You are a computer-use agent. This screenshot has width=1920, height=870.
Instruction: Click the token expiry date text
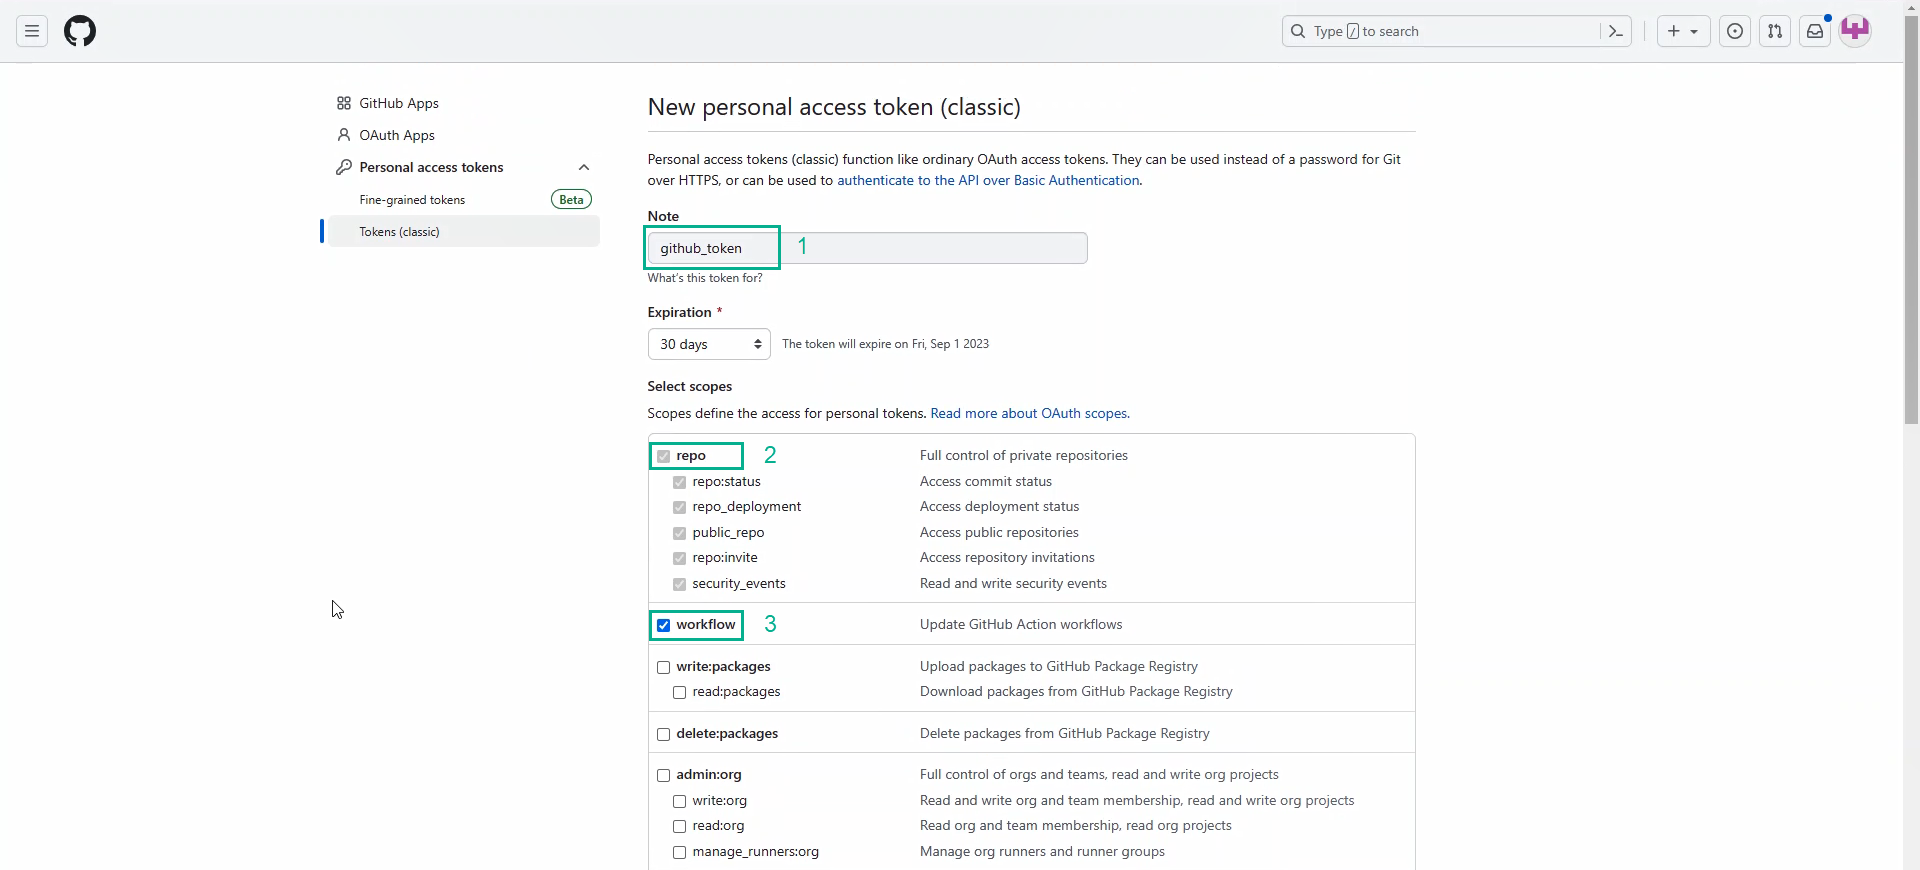tap(885, 344)
